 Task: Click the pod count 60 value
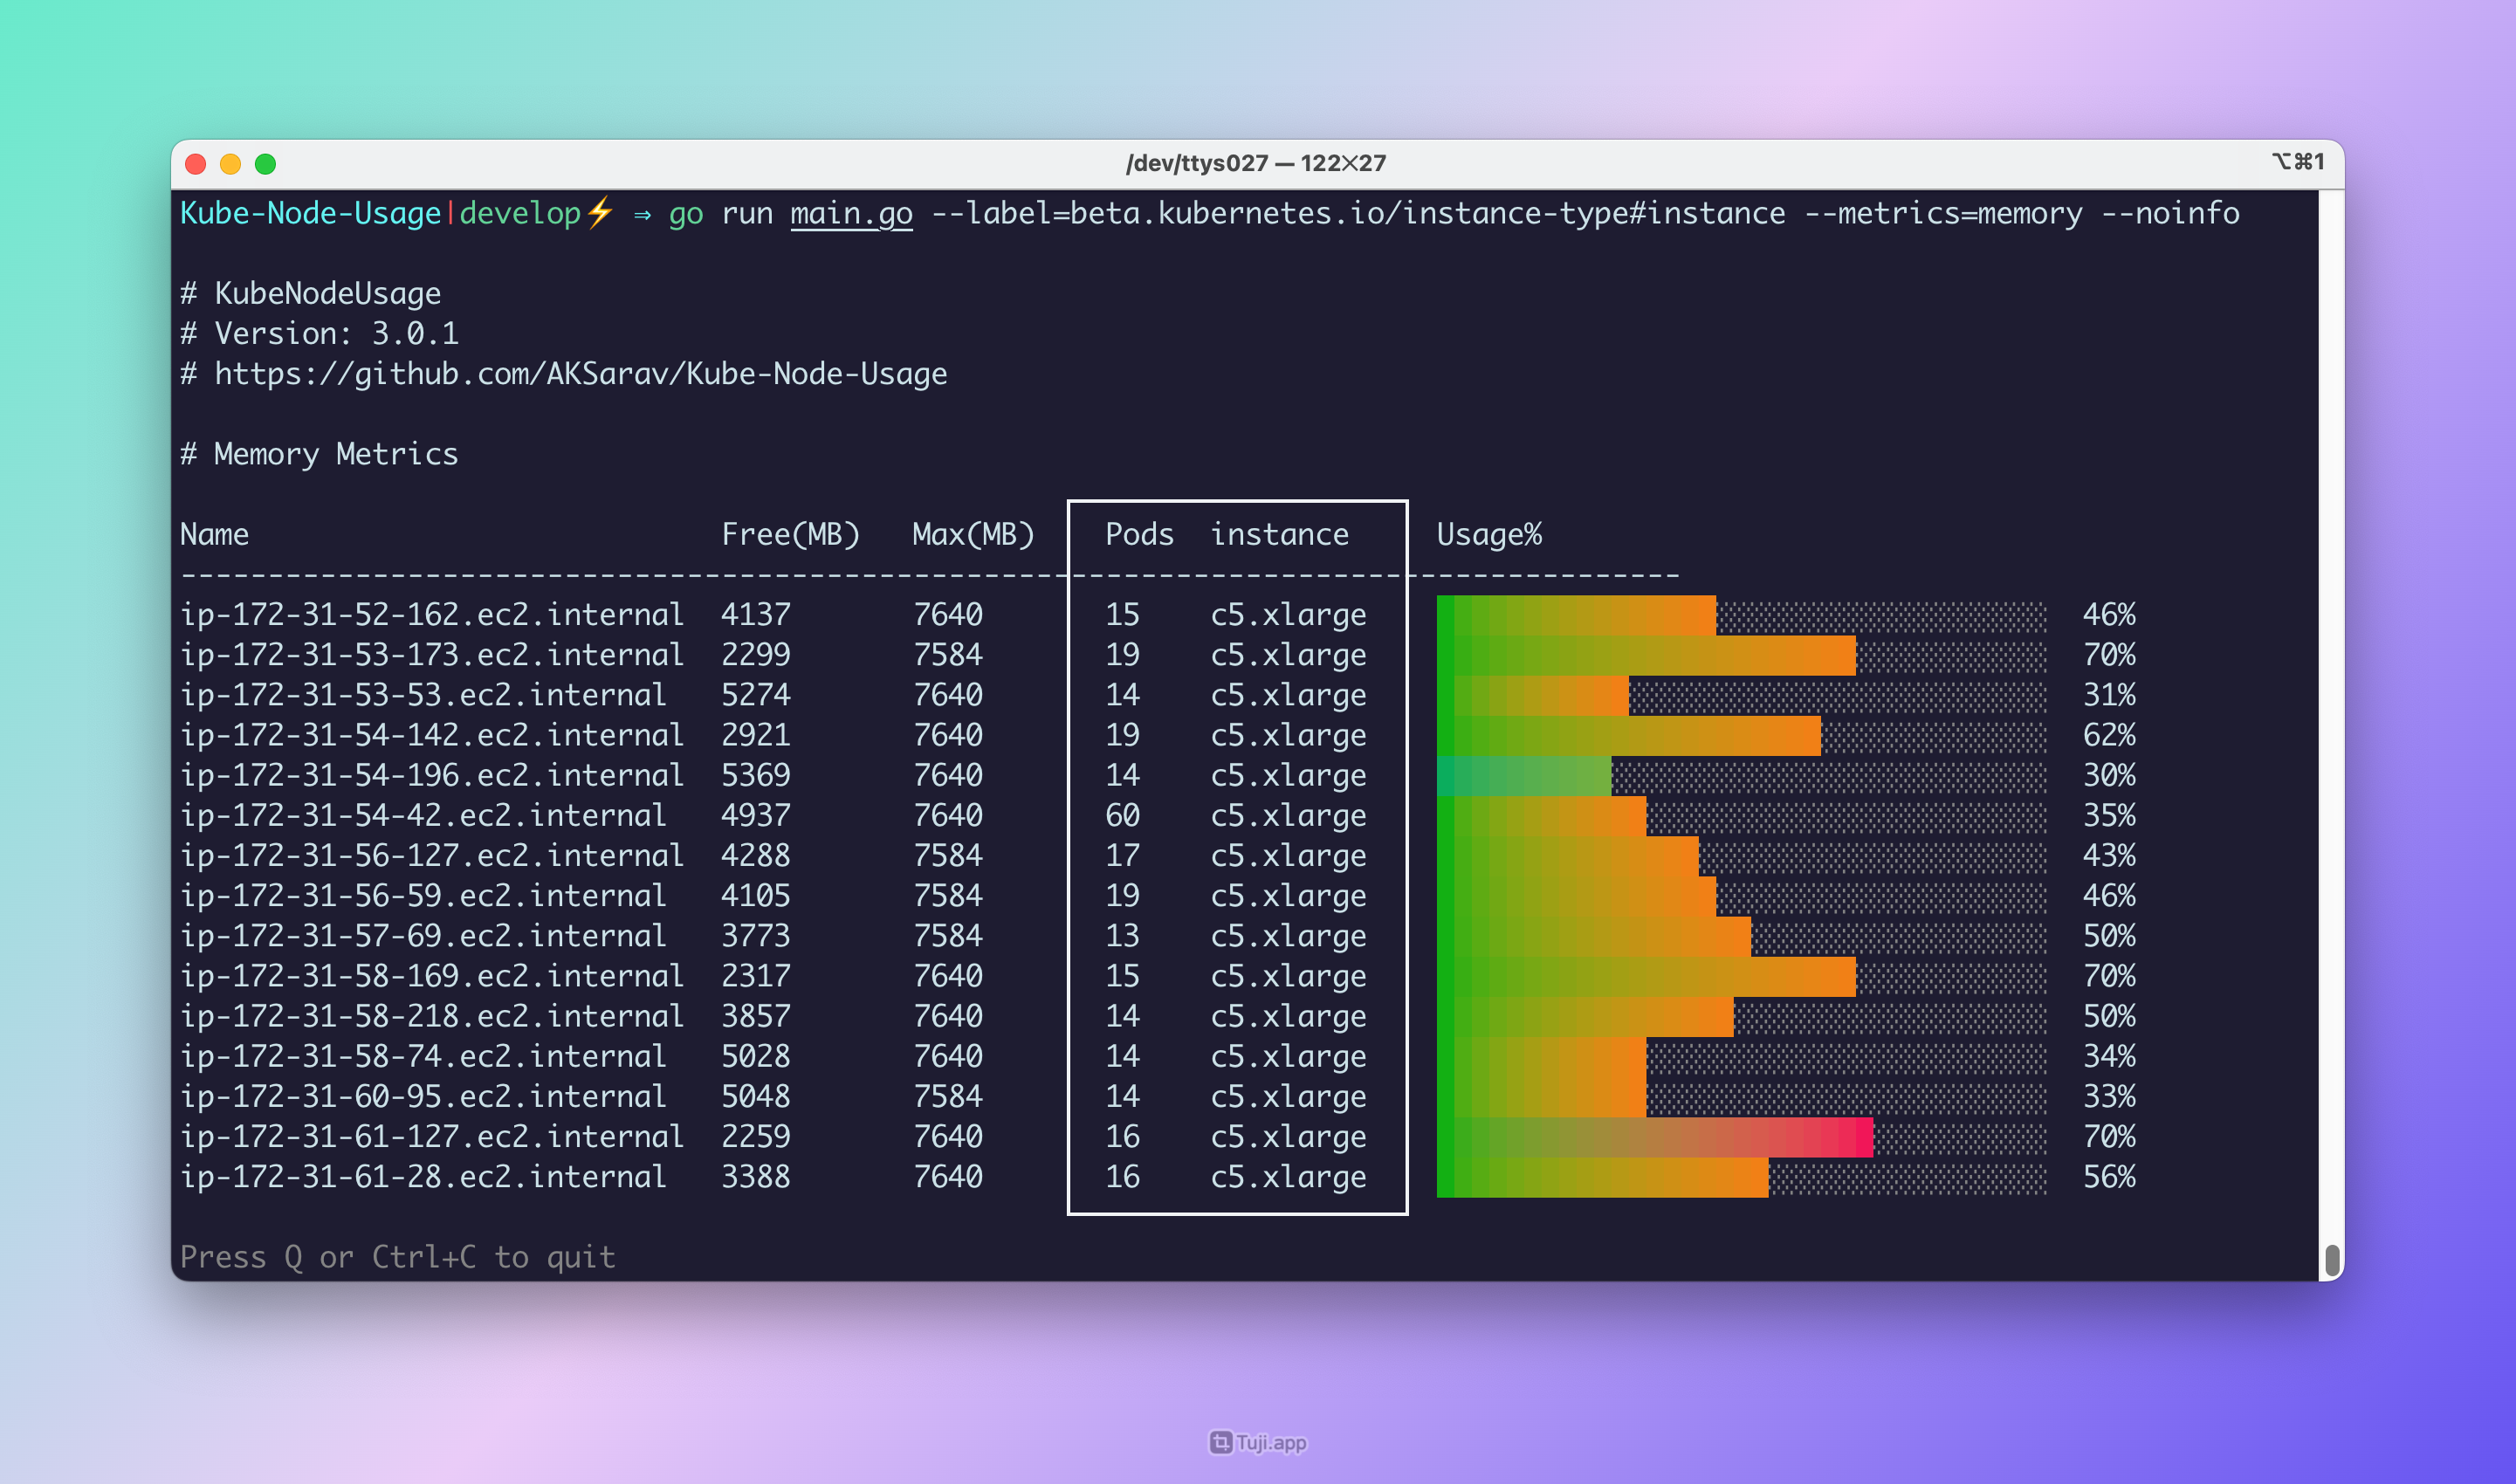[1122, 816]
